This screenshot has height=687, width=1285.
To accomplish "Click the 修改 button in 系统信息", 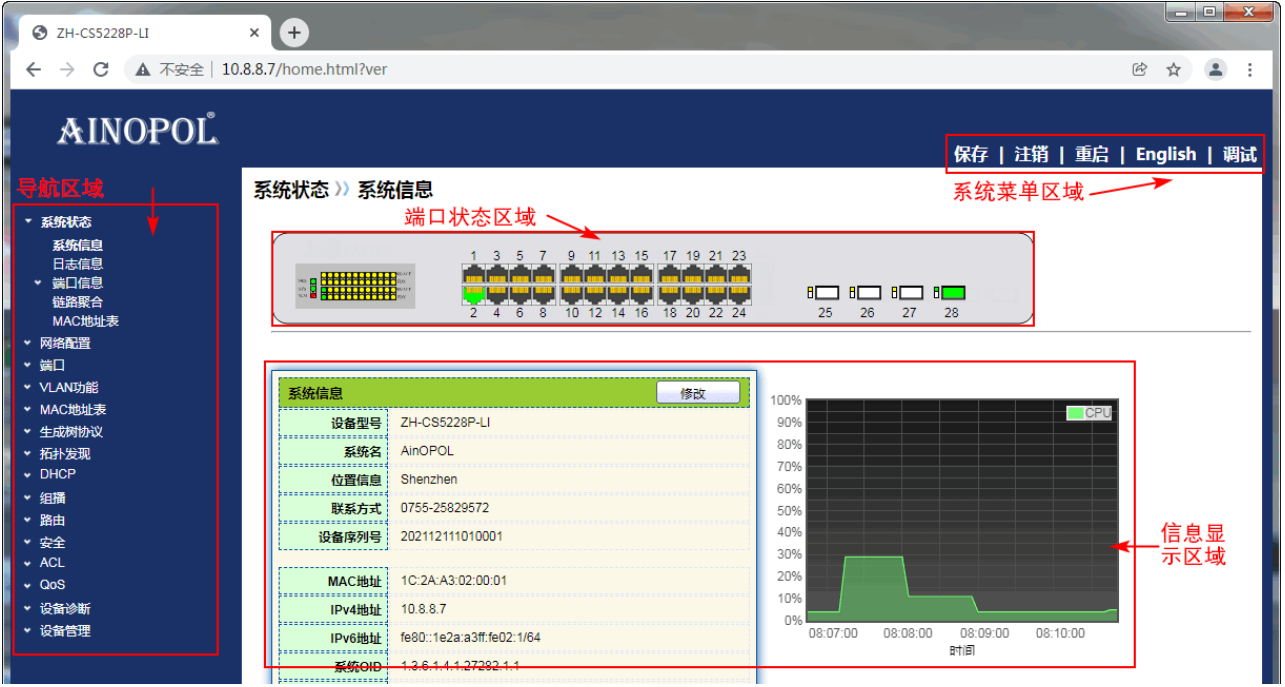I will (x=697, y=393).
